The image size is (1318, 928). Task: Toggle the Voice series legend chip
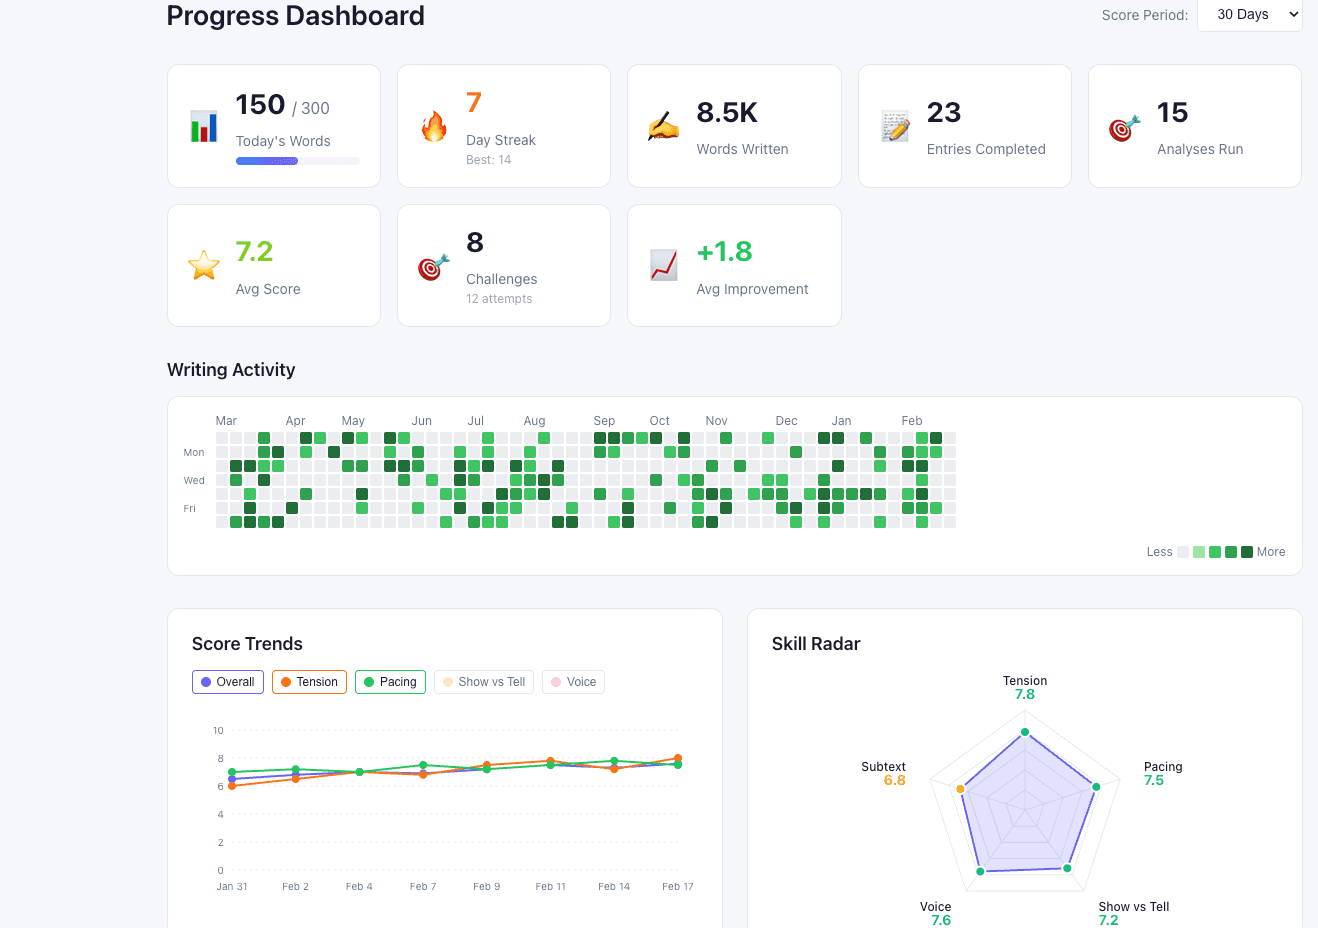[x=573, y=681]
